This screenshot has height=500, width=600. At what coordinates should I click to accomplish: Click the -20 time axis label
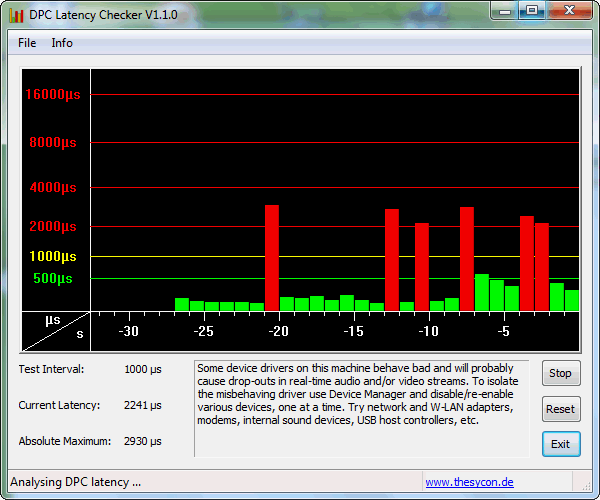click(279, 331)
